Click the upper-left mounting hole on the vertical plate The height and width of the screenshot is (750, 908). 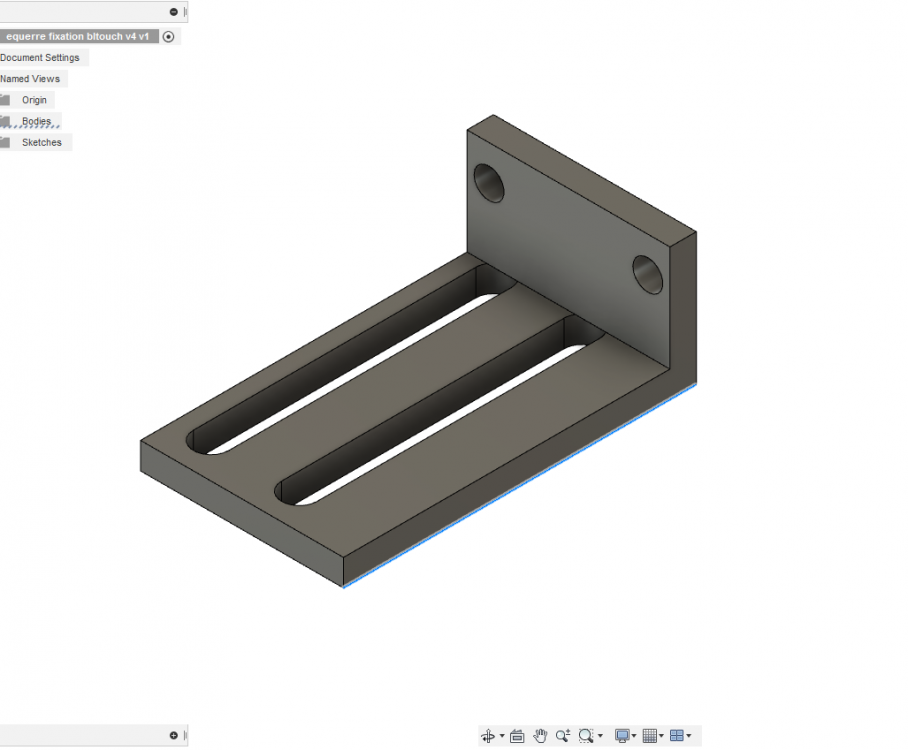[x=489, y=184]
